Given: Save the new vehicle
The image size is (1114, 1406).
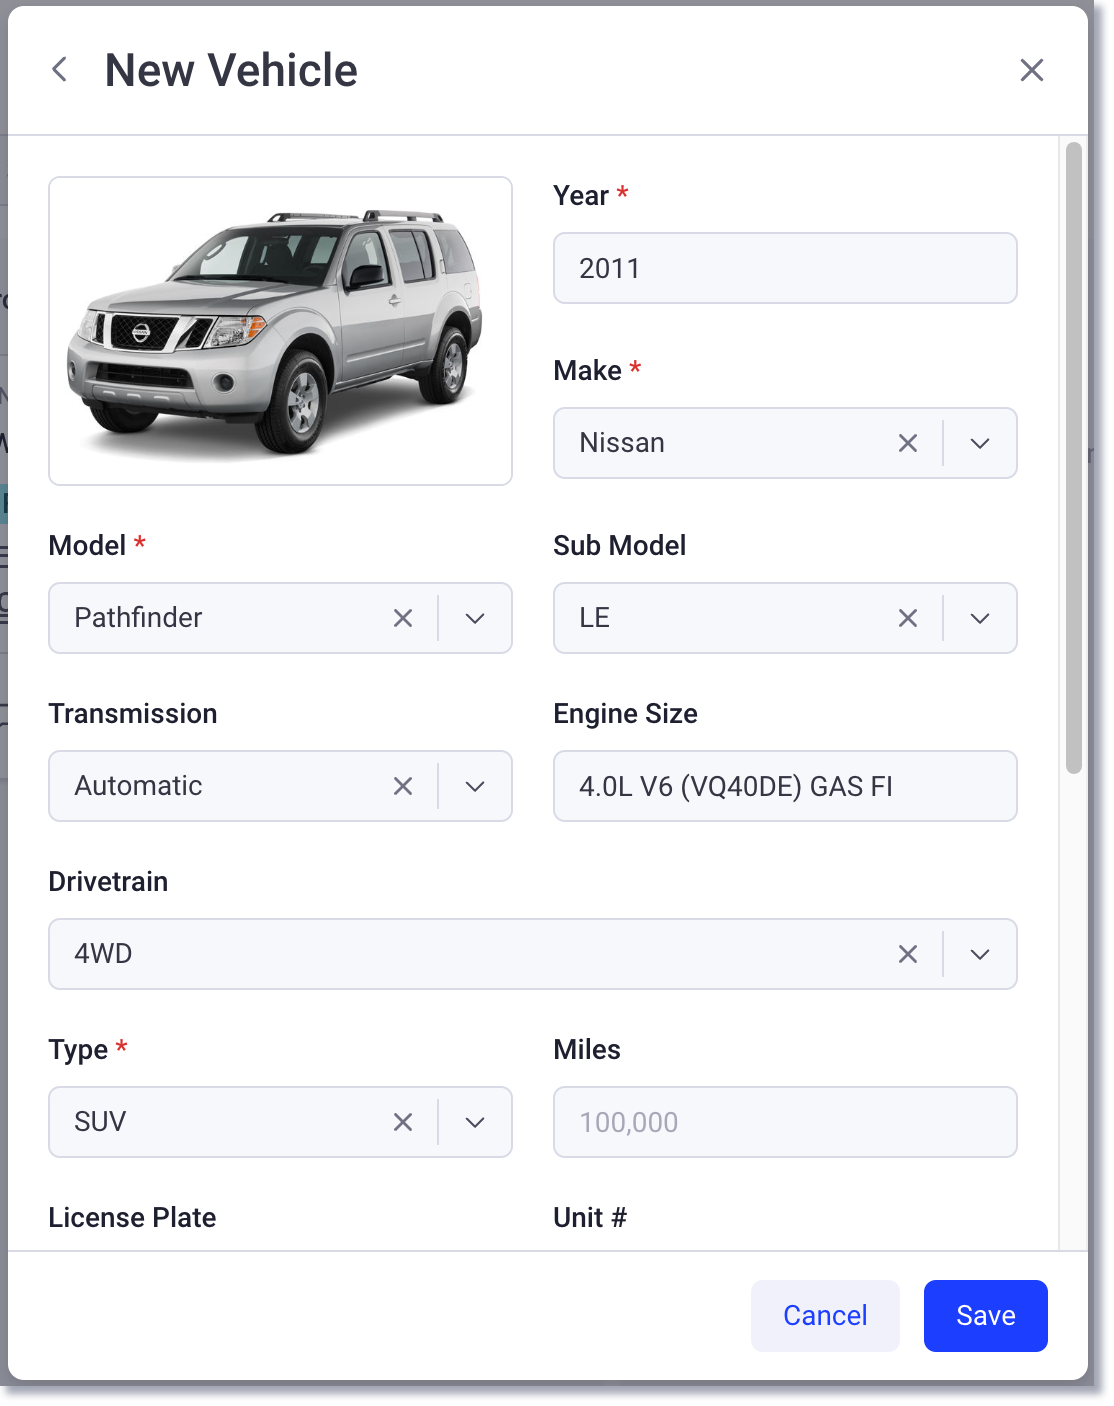Looking at the screenshot, I should pyautogui.click(x=985, y=1315).
